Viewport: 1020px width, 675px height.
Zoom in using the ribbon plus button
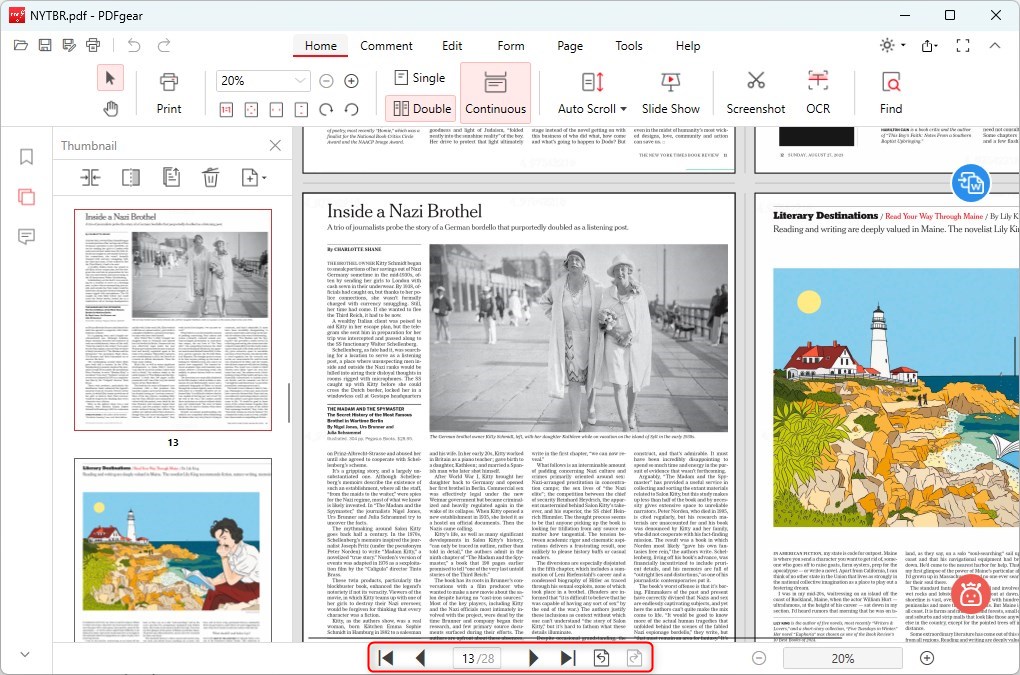tap(351, 81)
